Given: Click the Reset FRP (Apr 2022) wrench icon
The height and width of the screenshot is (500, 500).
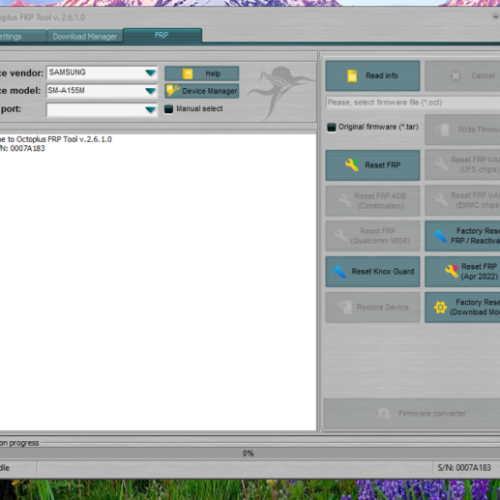Looking at the screenshot, I should 452,271.
